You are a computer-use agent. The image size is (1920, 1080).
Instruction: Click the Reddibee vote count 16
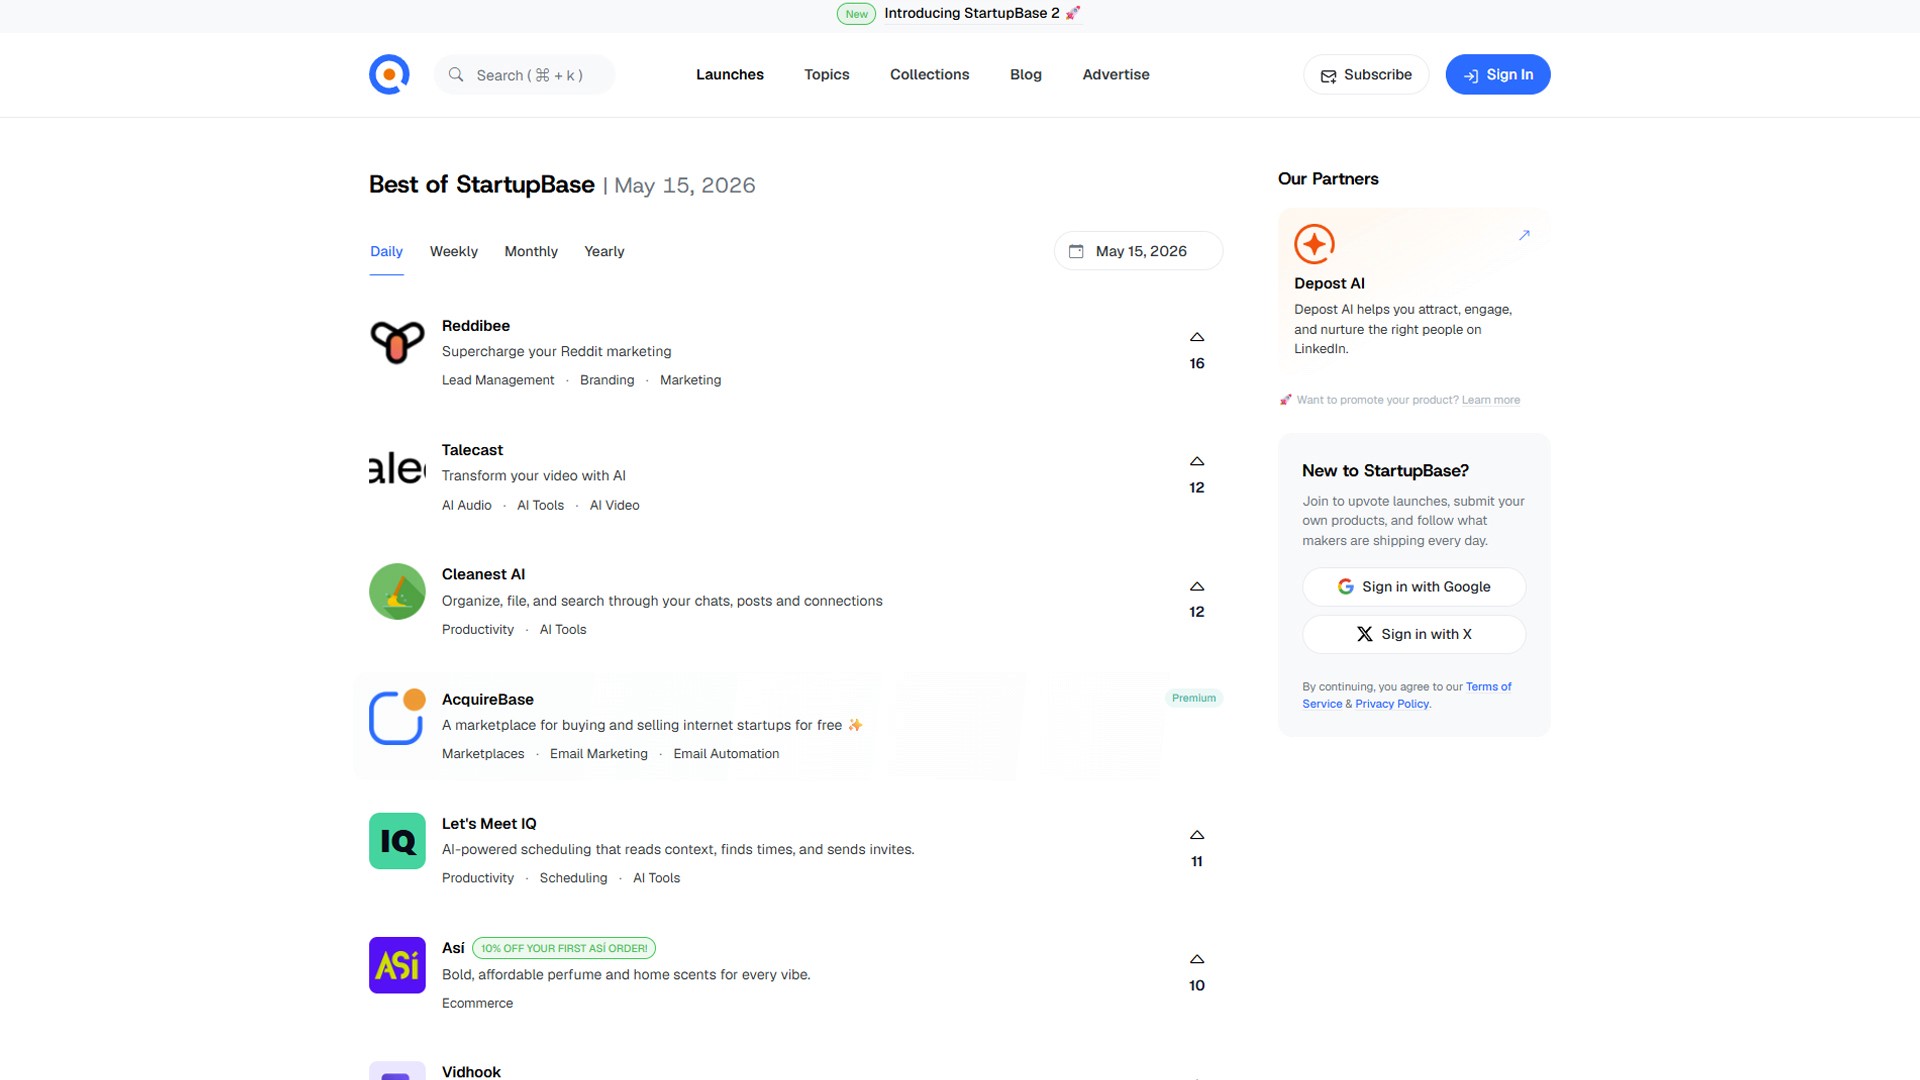click(1197, 363)
